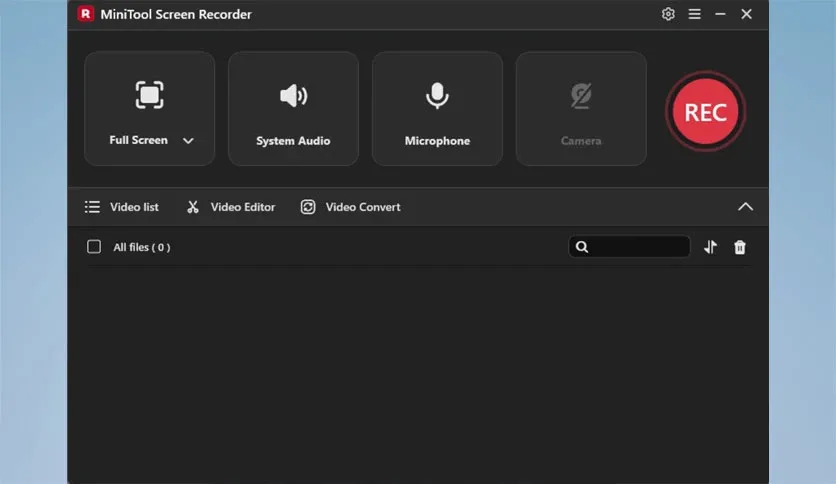
Task: Expand the Full Screen dropdown arrow
Action: click(188, 141)
